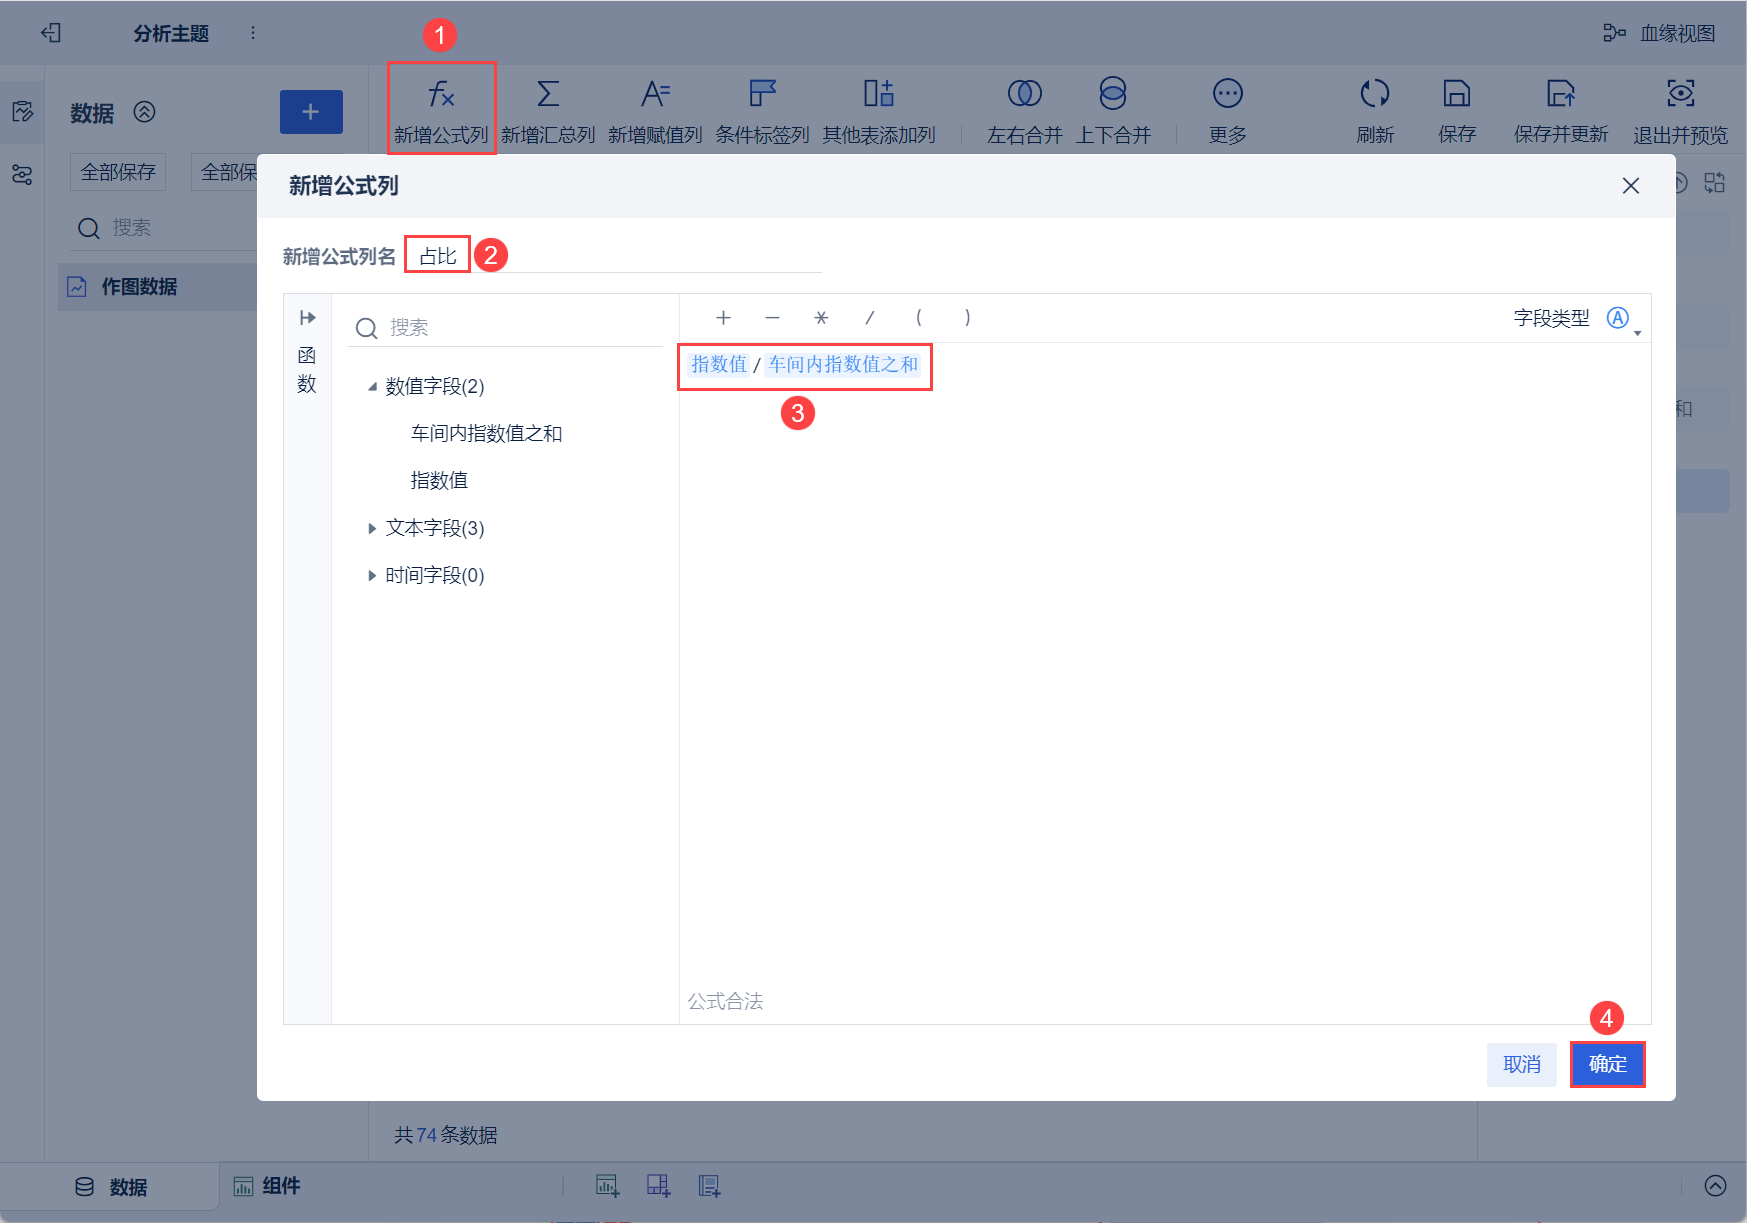
Task: Insert the minus operator
Action: pyautogui.click(x=772, y=318)
